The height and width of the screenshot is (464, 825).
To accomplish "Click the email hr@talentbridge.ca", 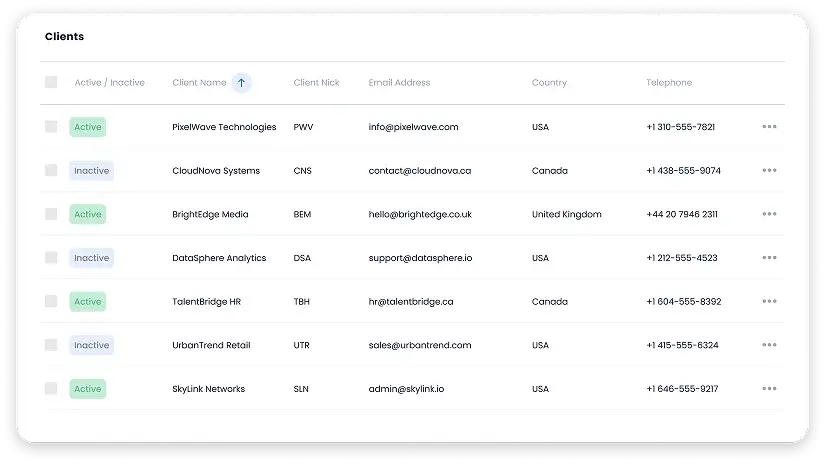I will click(411, 301).
